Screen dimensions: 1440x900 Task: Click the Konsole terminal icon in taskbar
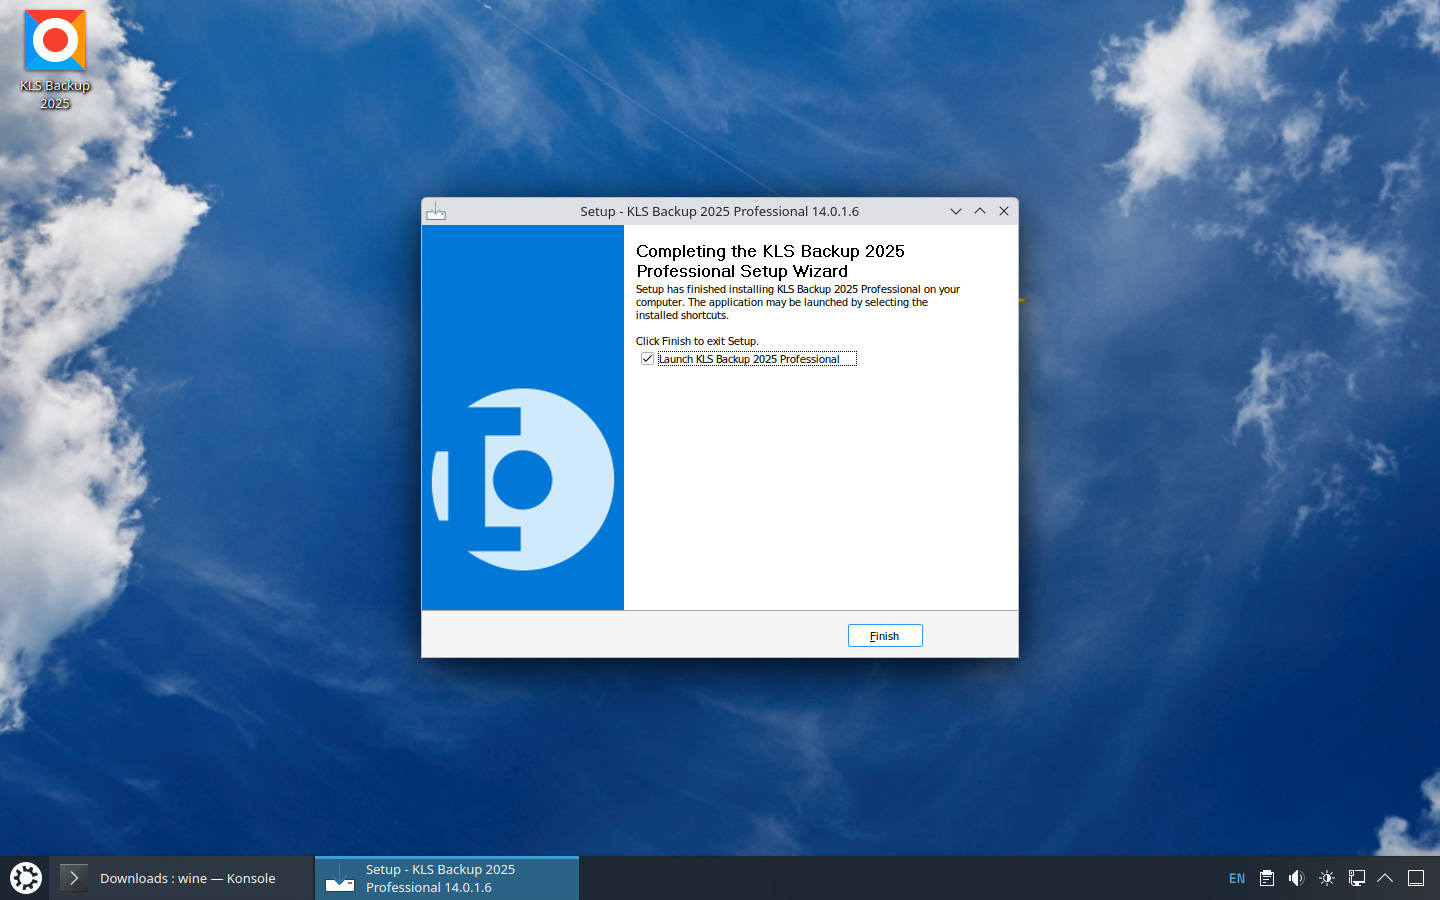click(x=74, y=878)
